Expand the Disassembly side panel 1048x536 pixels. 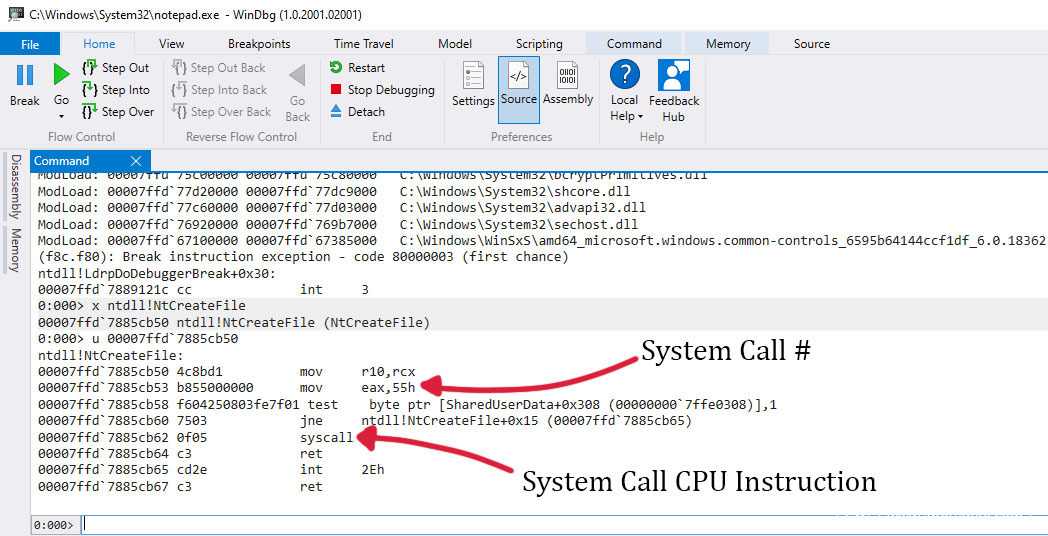tap(16, 186)
